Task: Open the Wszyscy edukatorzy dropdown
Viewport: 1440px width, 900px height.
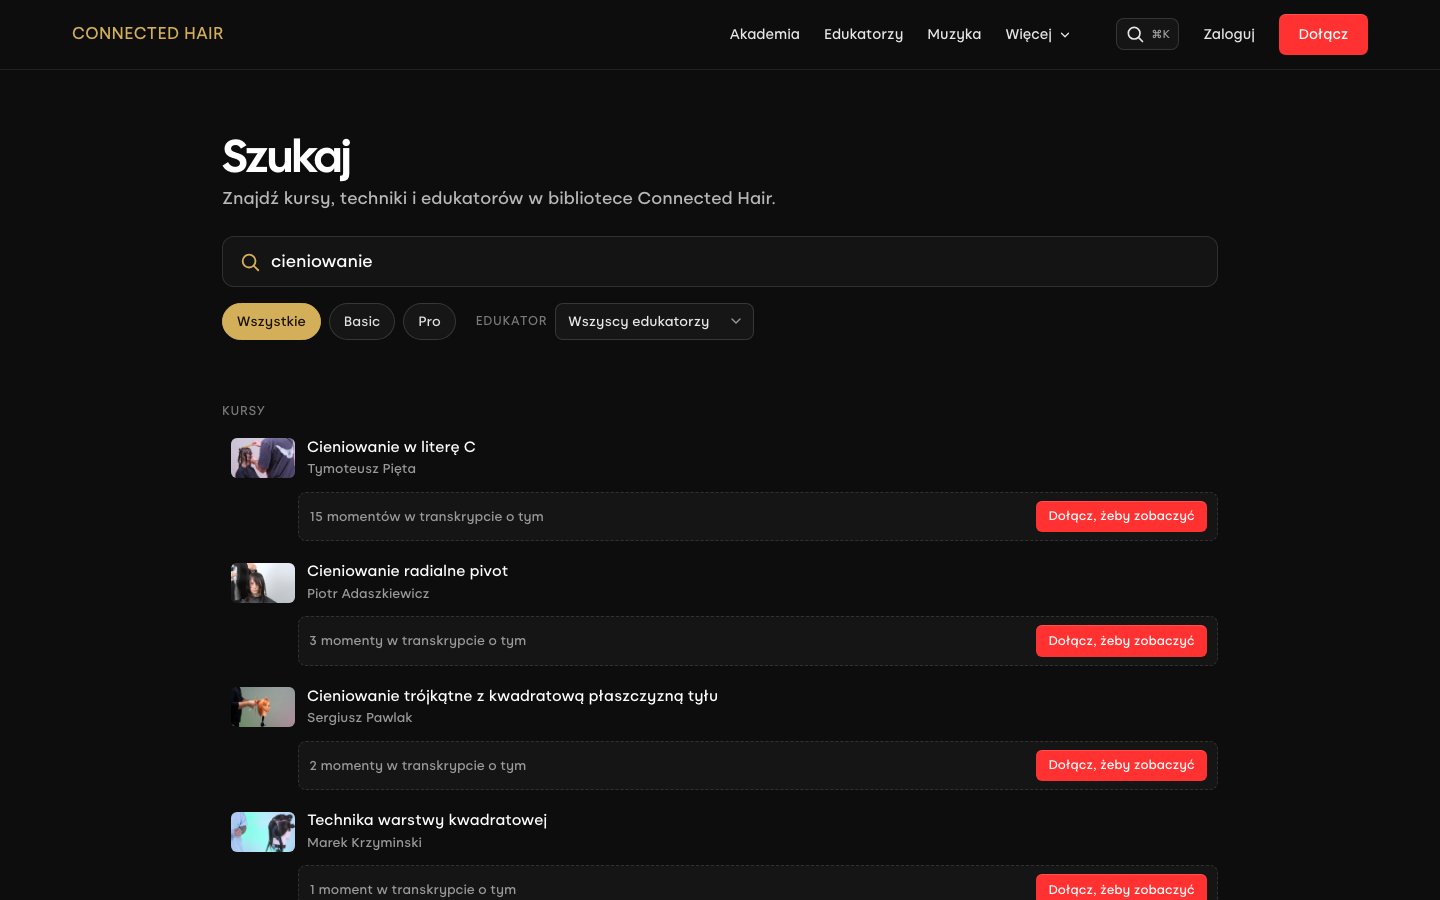Action: click(x=654, y=321)
